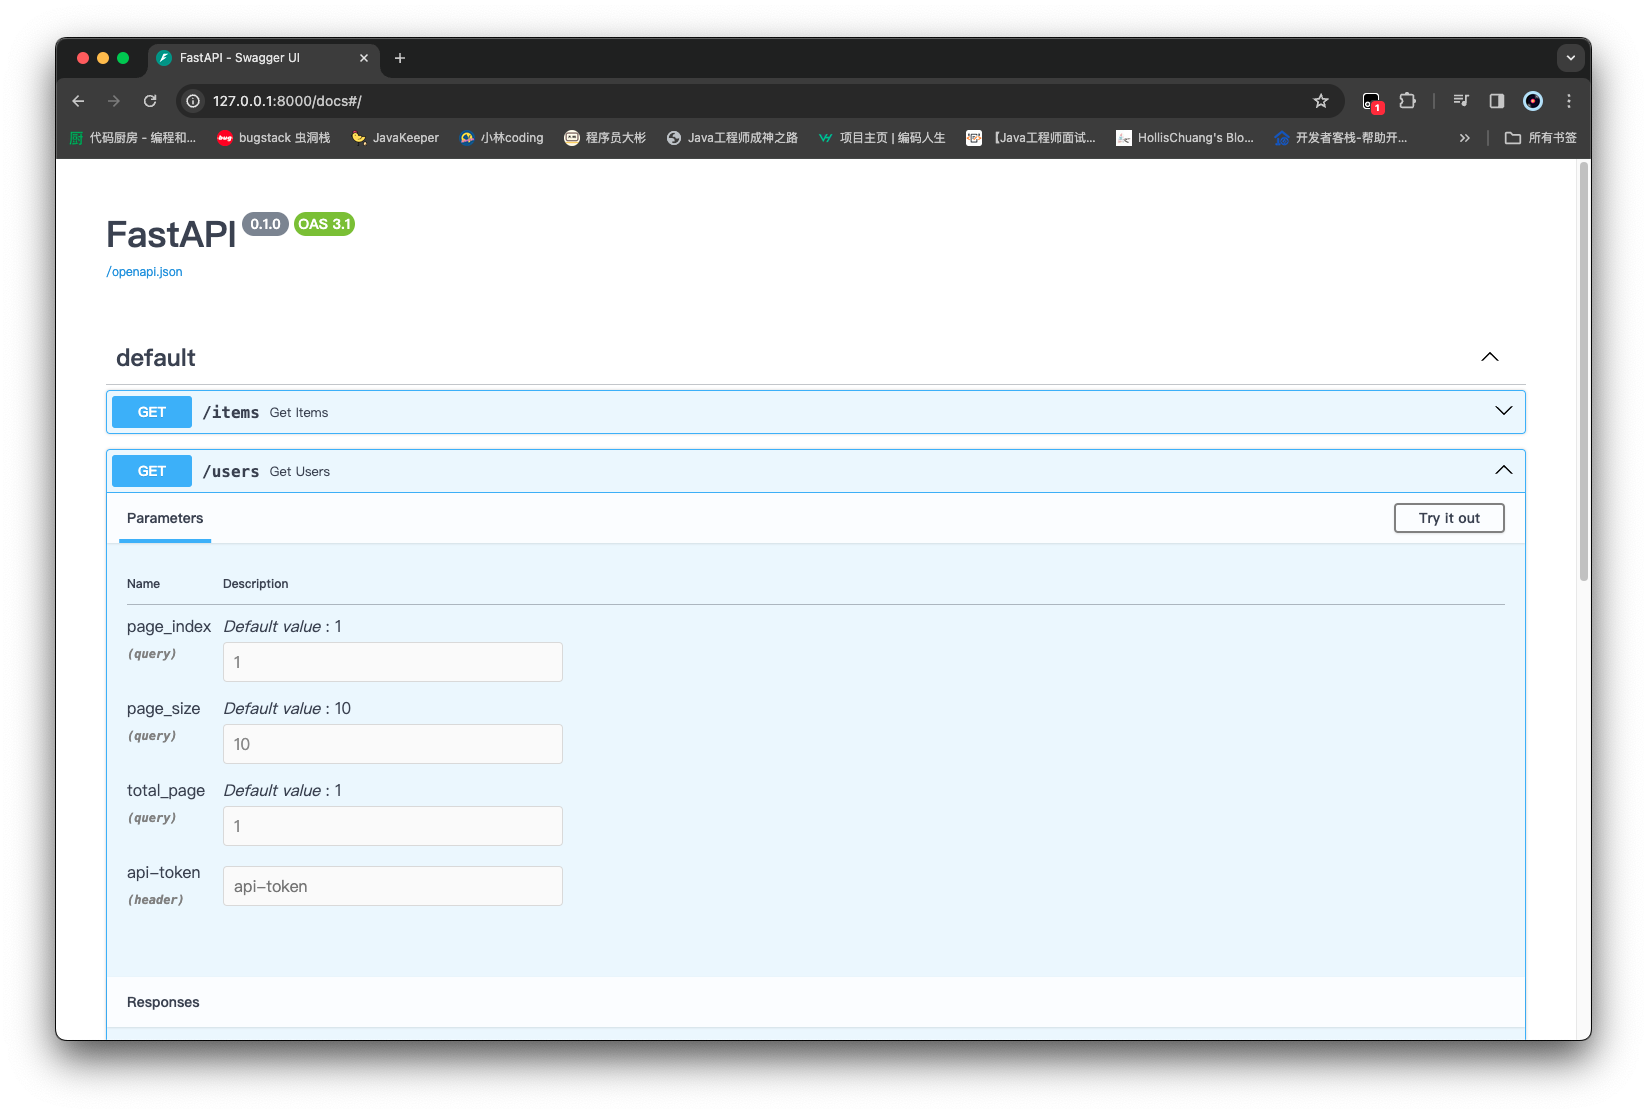The image size is (1647, 1114).
Task: Open the 小林coding bookmark
Action: coord(502,138)
